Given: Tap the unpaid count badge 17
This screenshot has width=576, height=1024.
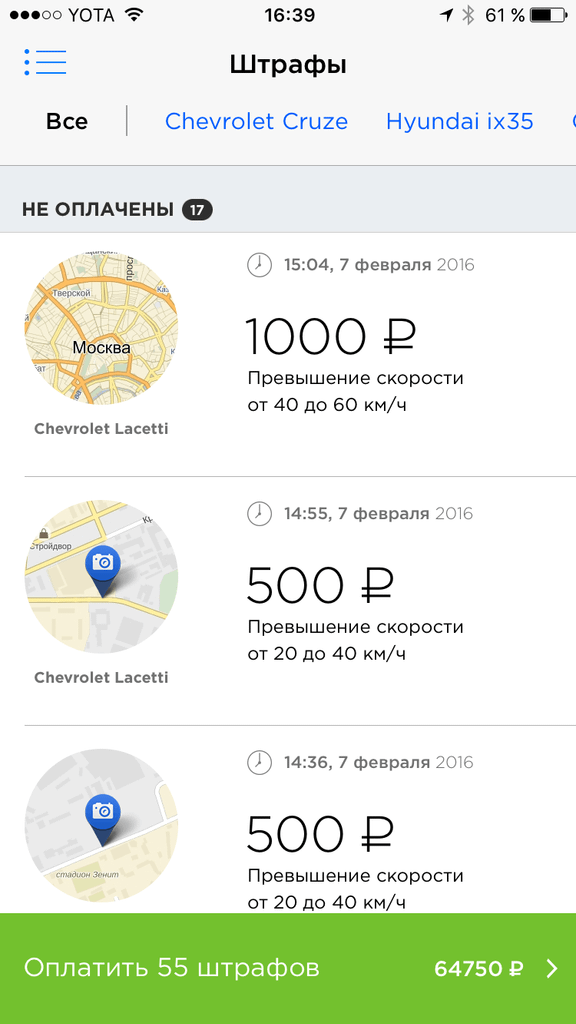Looking at the screenshot, I should (x=197, y=210).
